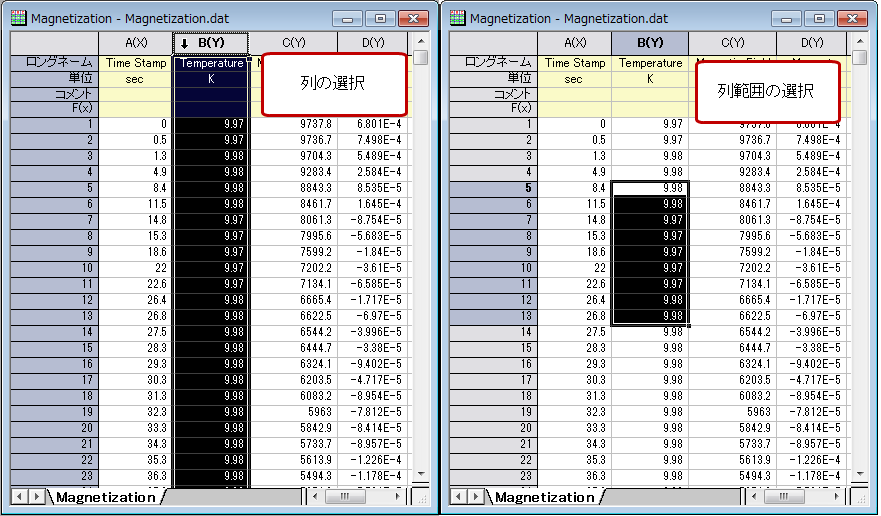Click sec unit cell in left window
The image size is (881, 516).
[x=135, y=79]
